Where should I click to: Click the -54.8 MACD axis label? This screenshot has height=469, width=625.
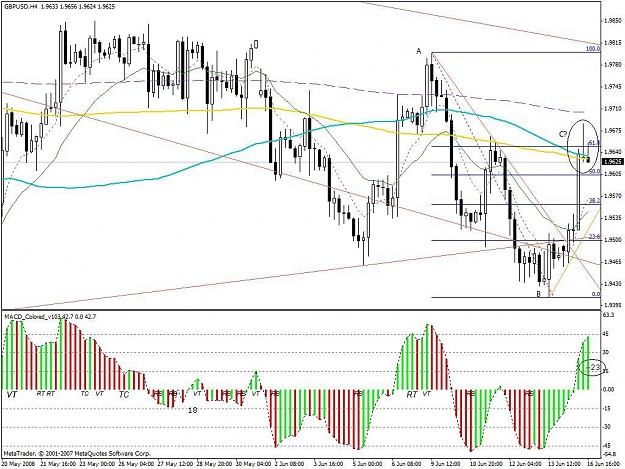tap(609, 453)
